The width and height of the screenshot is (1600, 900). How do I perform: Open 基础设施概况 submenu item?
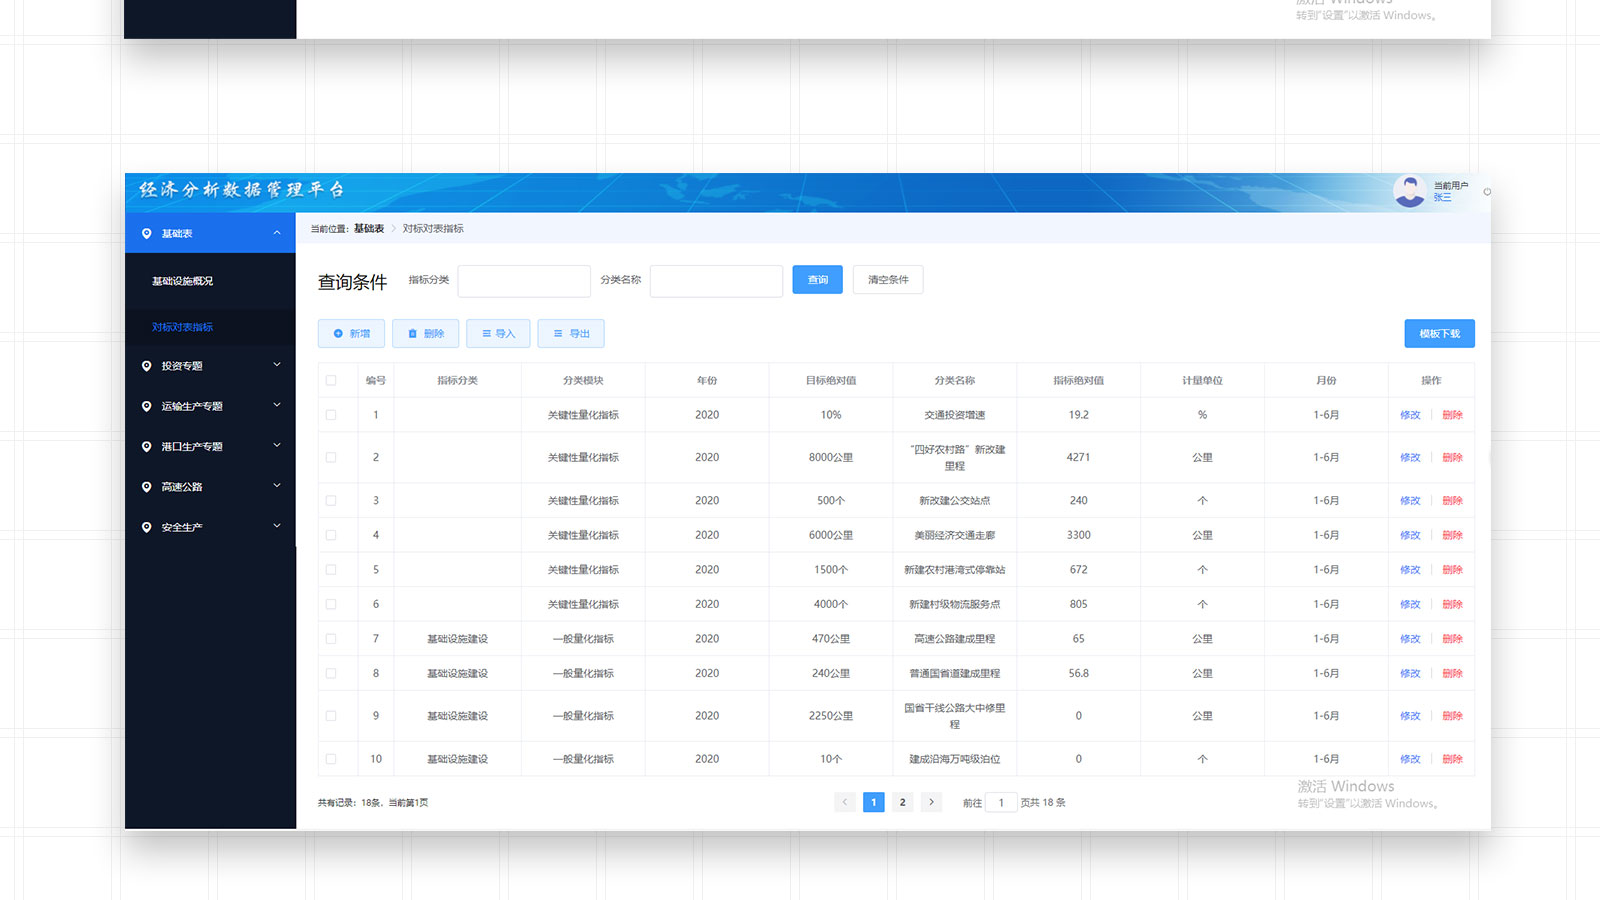tap(182, 281)
